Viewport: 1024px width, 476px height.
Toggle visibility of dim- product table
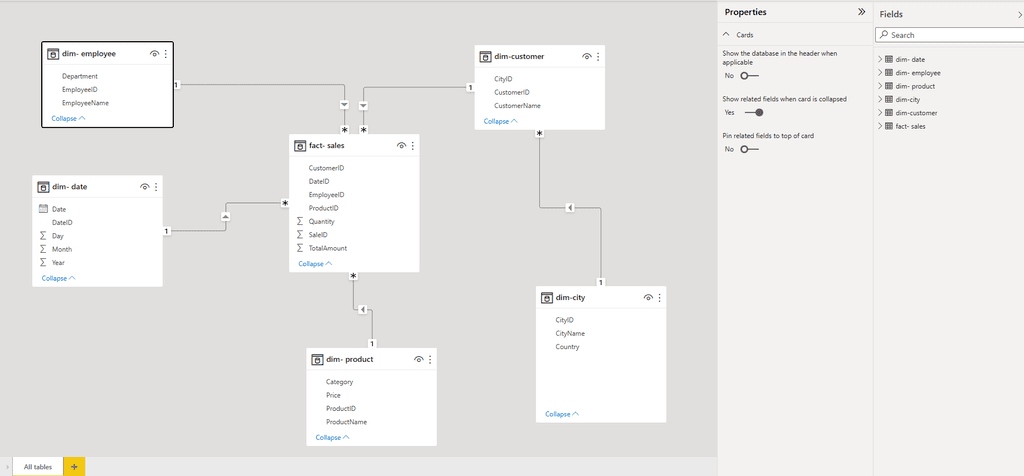pyautogui.click(x=418, y=359)
